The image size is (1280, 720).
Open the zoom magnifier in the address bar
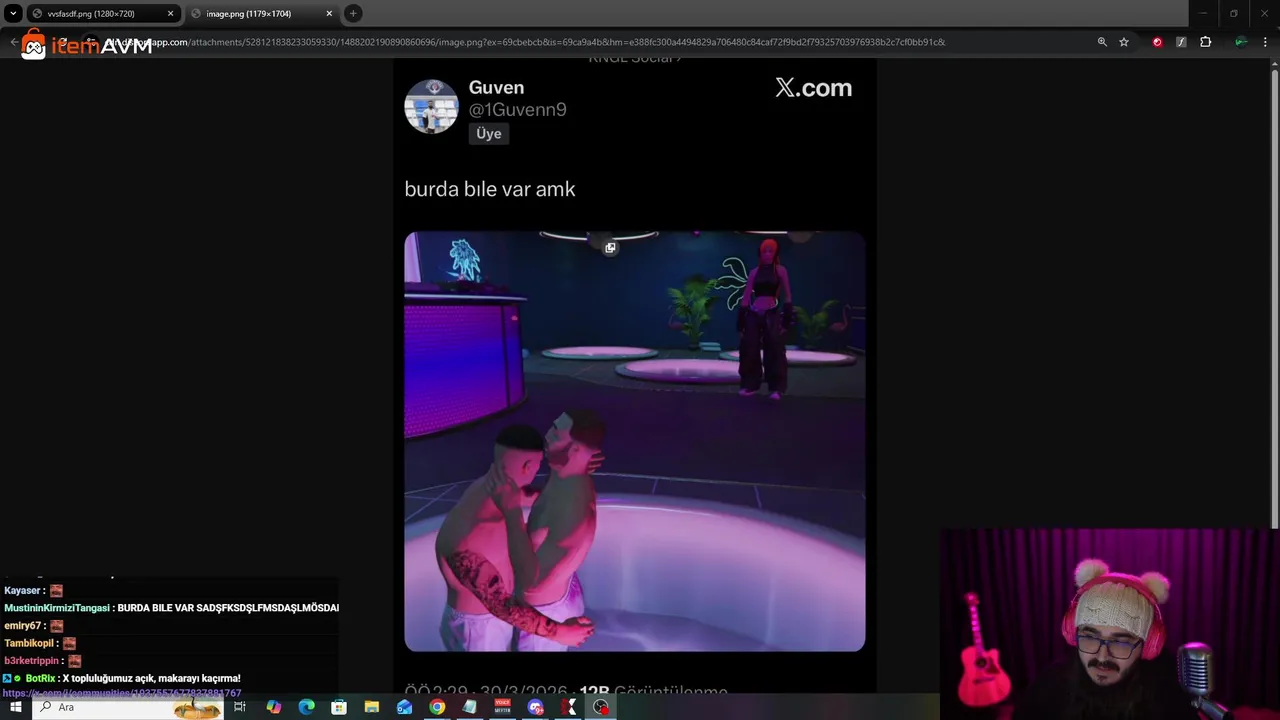(1102, 42)
